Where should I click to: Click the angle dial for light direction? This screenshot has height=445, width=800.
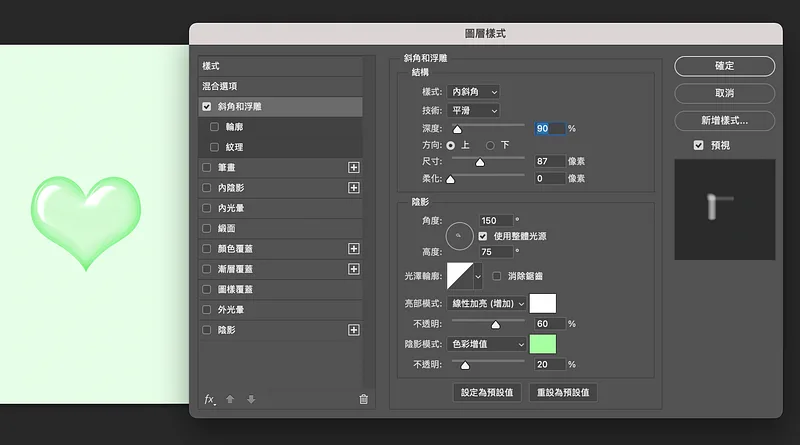[459, 236]
